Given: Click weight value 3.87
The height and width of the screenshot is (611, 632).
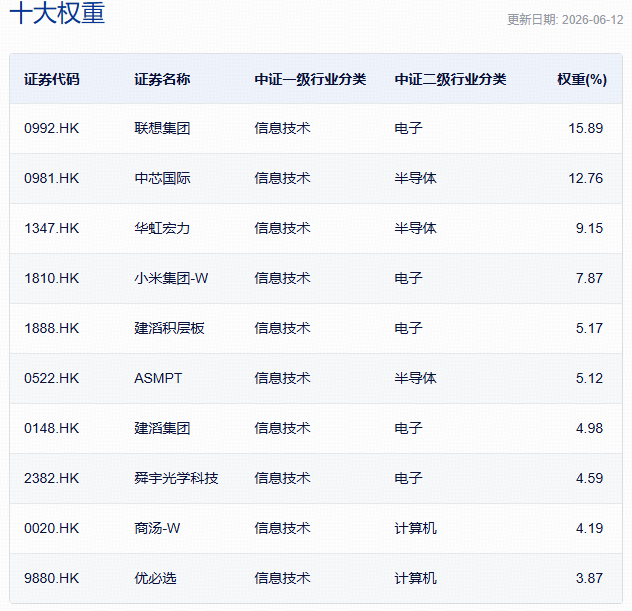Looking at the screenshot, I should click(x=589, y=578).
